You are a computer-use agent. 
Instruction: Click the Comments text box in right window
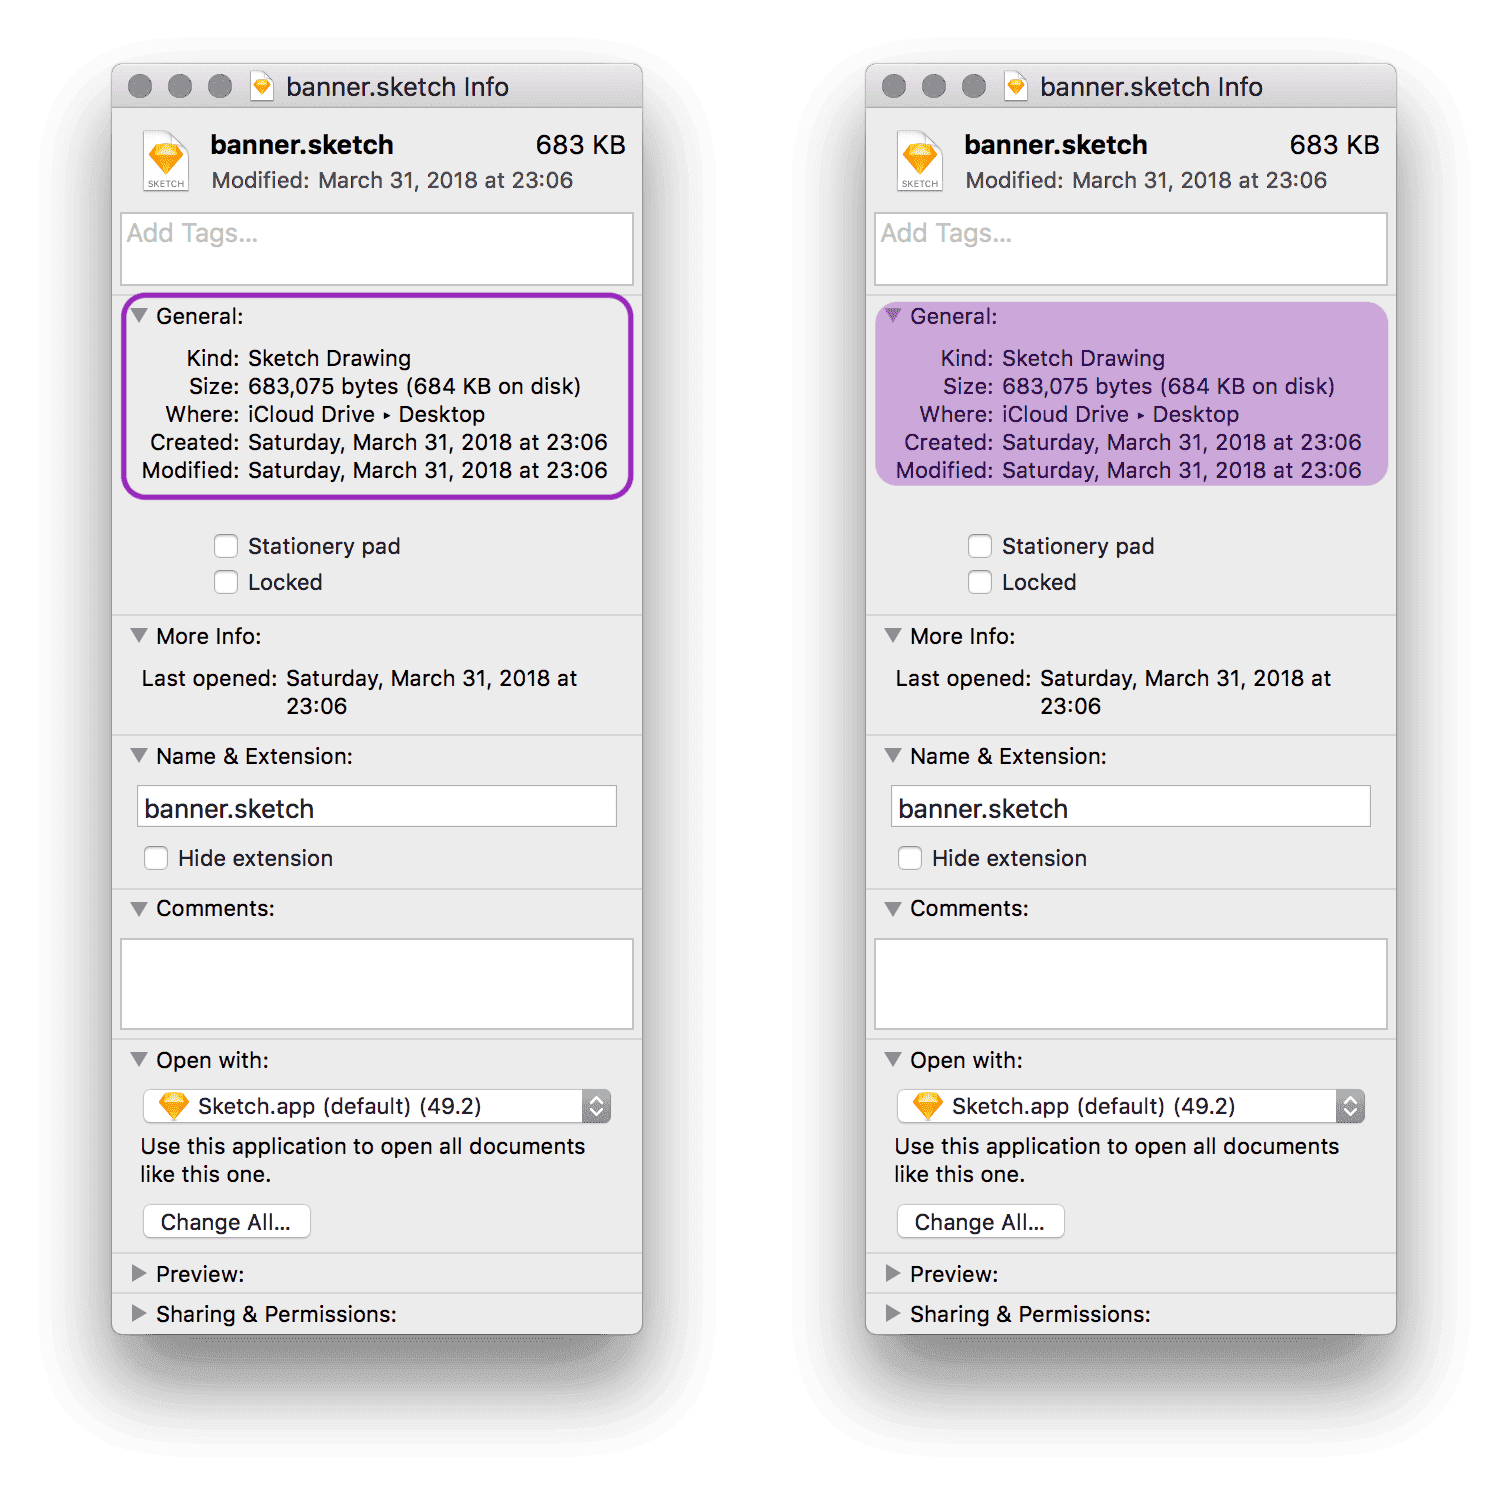click(1131, 983)
